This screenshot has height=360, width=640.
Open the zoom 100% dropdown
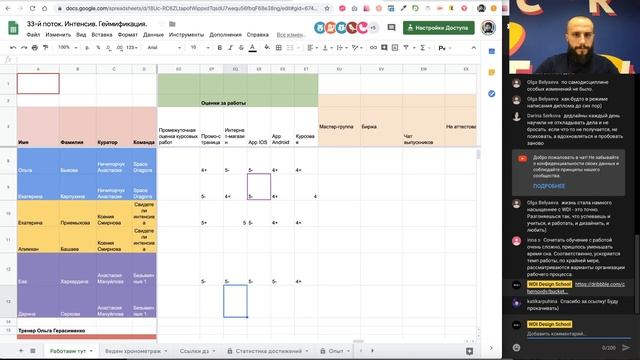67,48
